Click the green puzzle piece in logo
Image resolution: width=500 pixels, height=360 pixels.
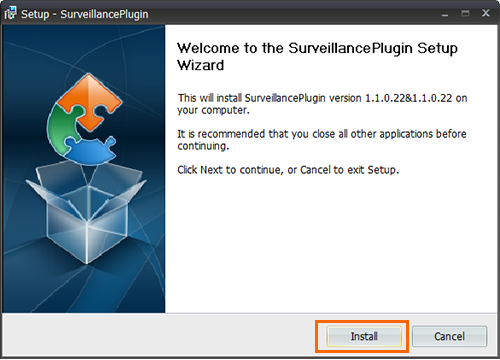[x=62, y=128]
